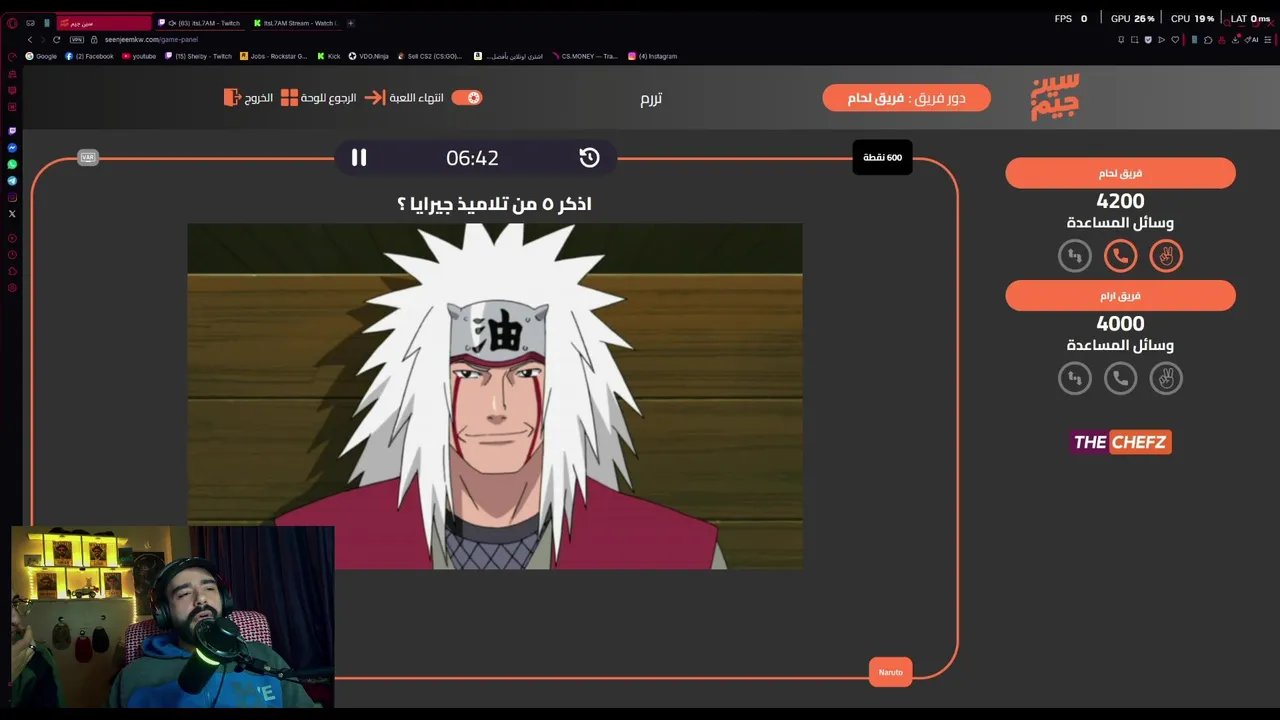The image size is (1280, 720).
Task: Open the Sell CS2 (CS:GO) bookmark
Action: pyautogui.click(x=429, y=56)
